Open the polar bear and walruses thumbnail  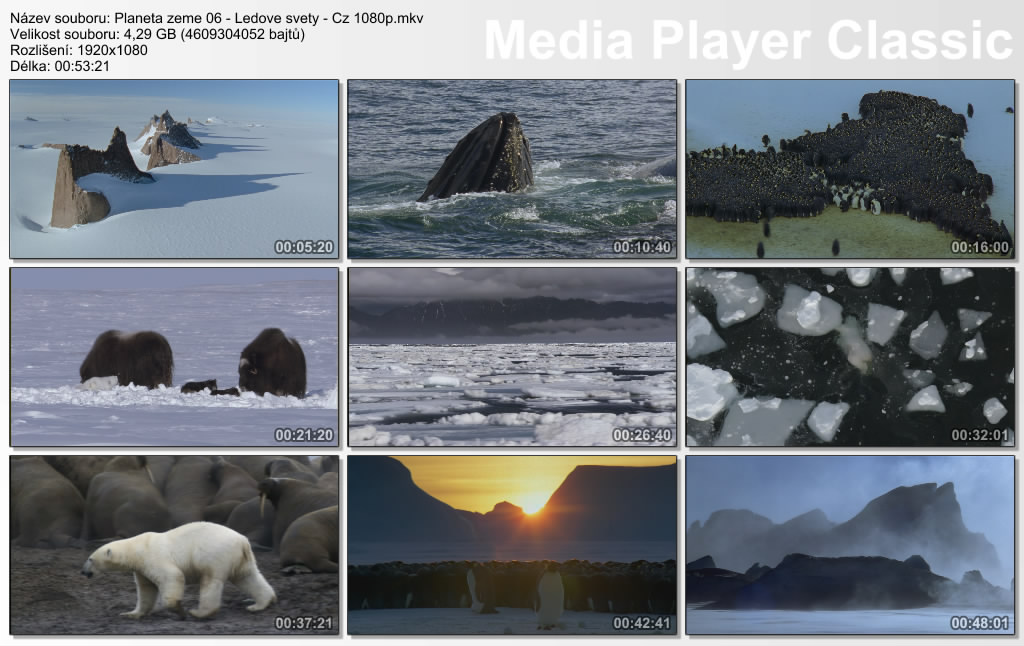click(174, 544)
